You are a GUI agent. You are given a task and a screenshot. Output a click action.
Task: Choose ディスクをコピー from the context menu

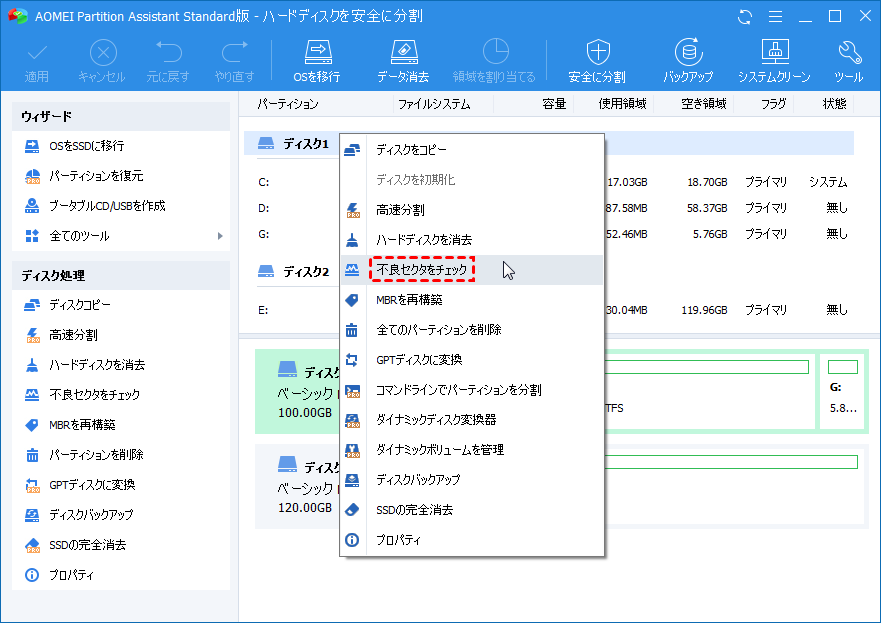(x=411, y=150)
